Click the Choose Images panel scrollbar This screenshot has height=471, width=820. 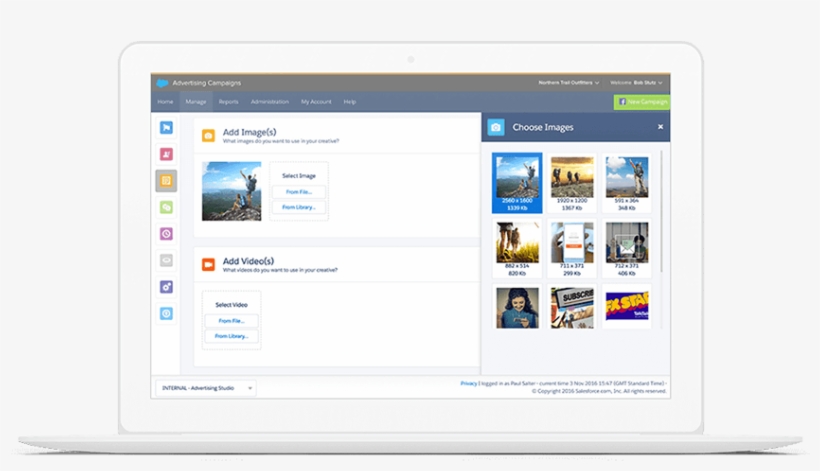tap(662, 212)
